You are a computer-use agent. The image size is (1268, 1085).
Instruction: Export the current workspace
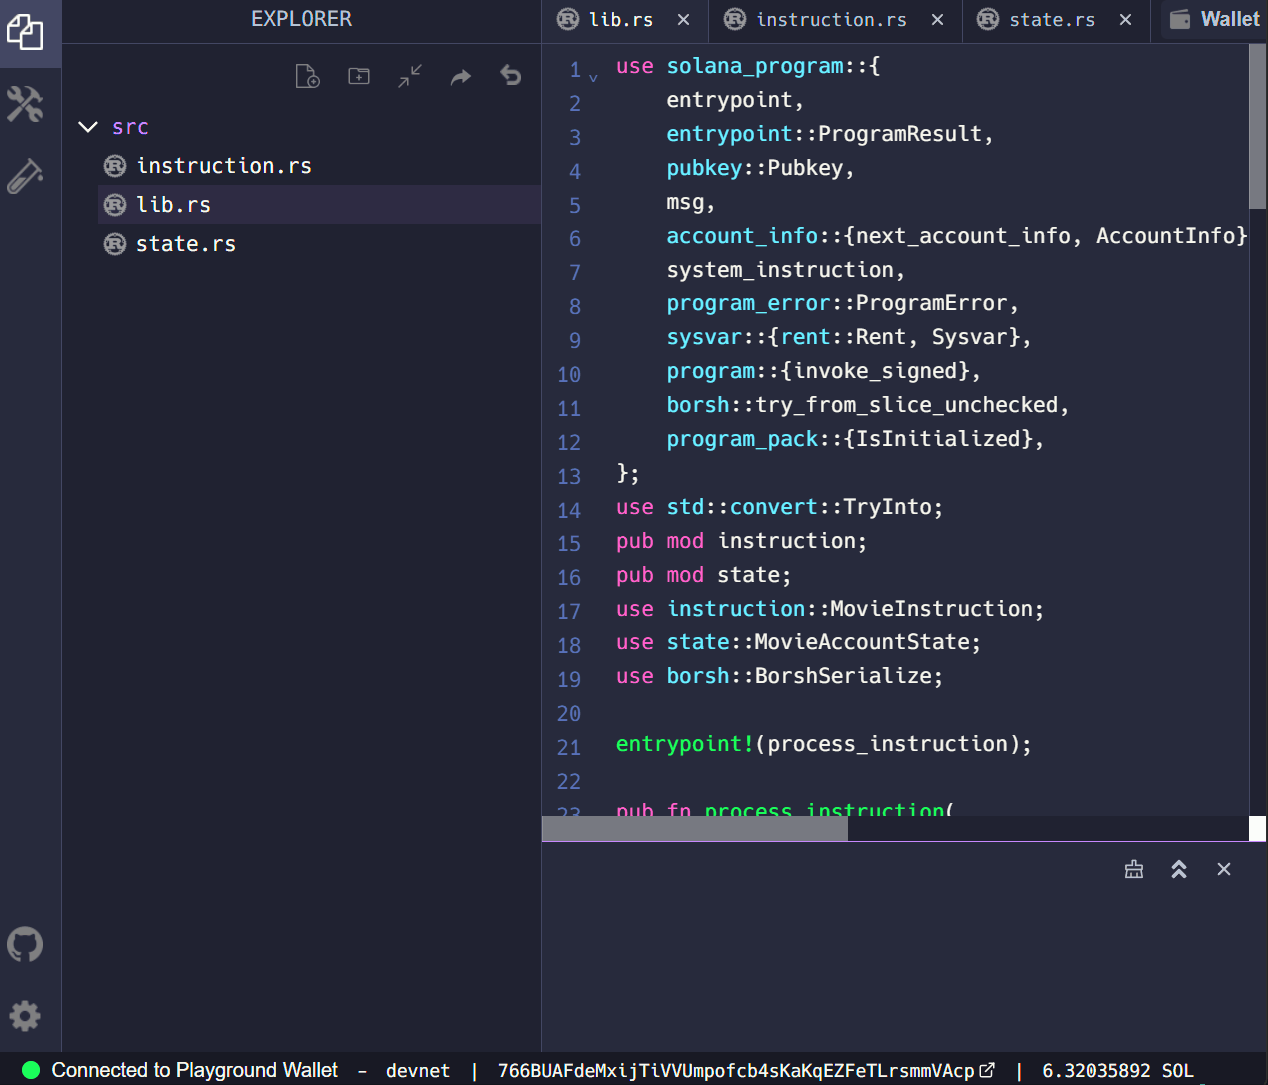(460, 75)
